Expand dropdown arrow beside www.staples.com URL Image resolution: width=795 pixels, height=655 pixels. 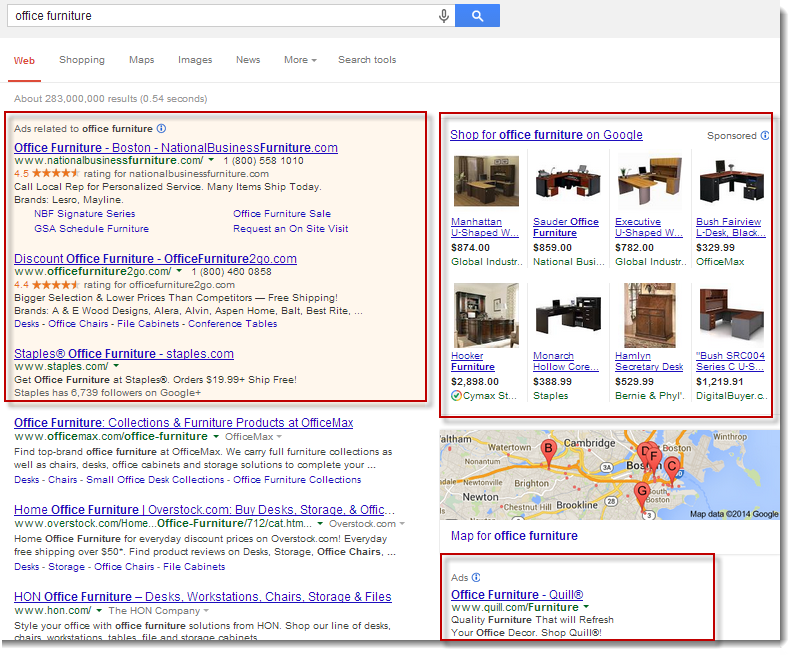pos(116,366)
